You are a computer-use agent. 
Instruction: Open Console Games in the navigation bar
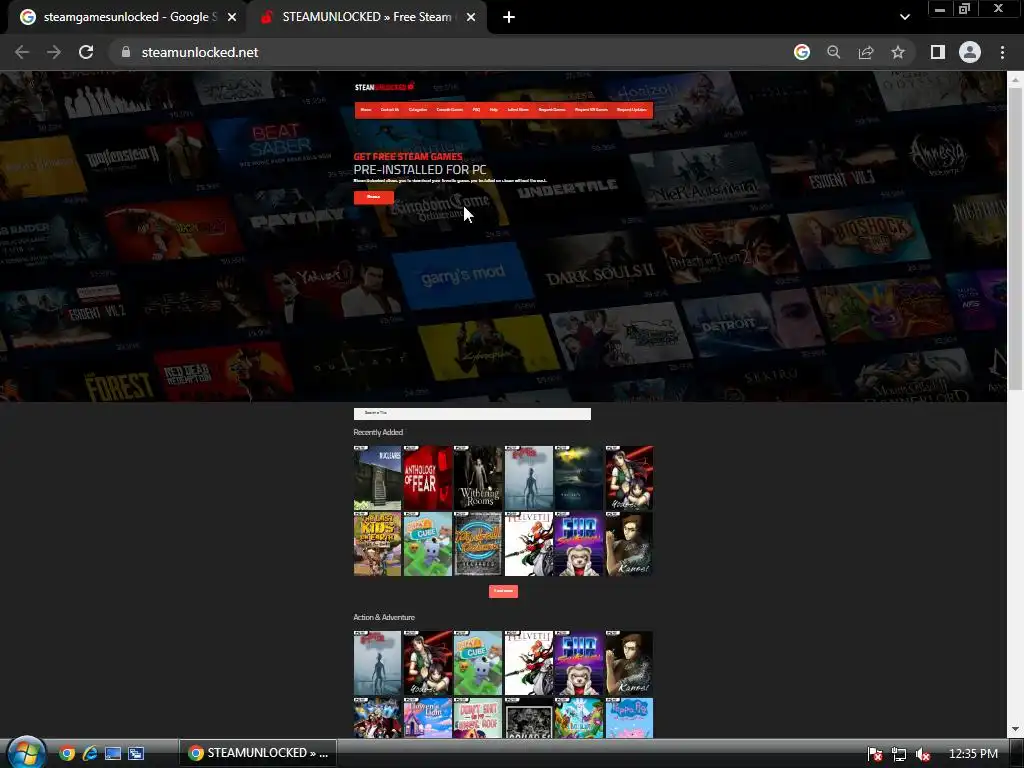[449, 110]
